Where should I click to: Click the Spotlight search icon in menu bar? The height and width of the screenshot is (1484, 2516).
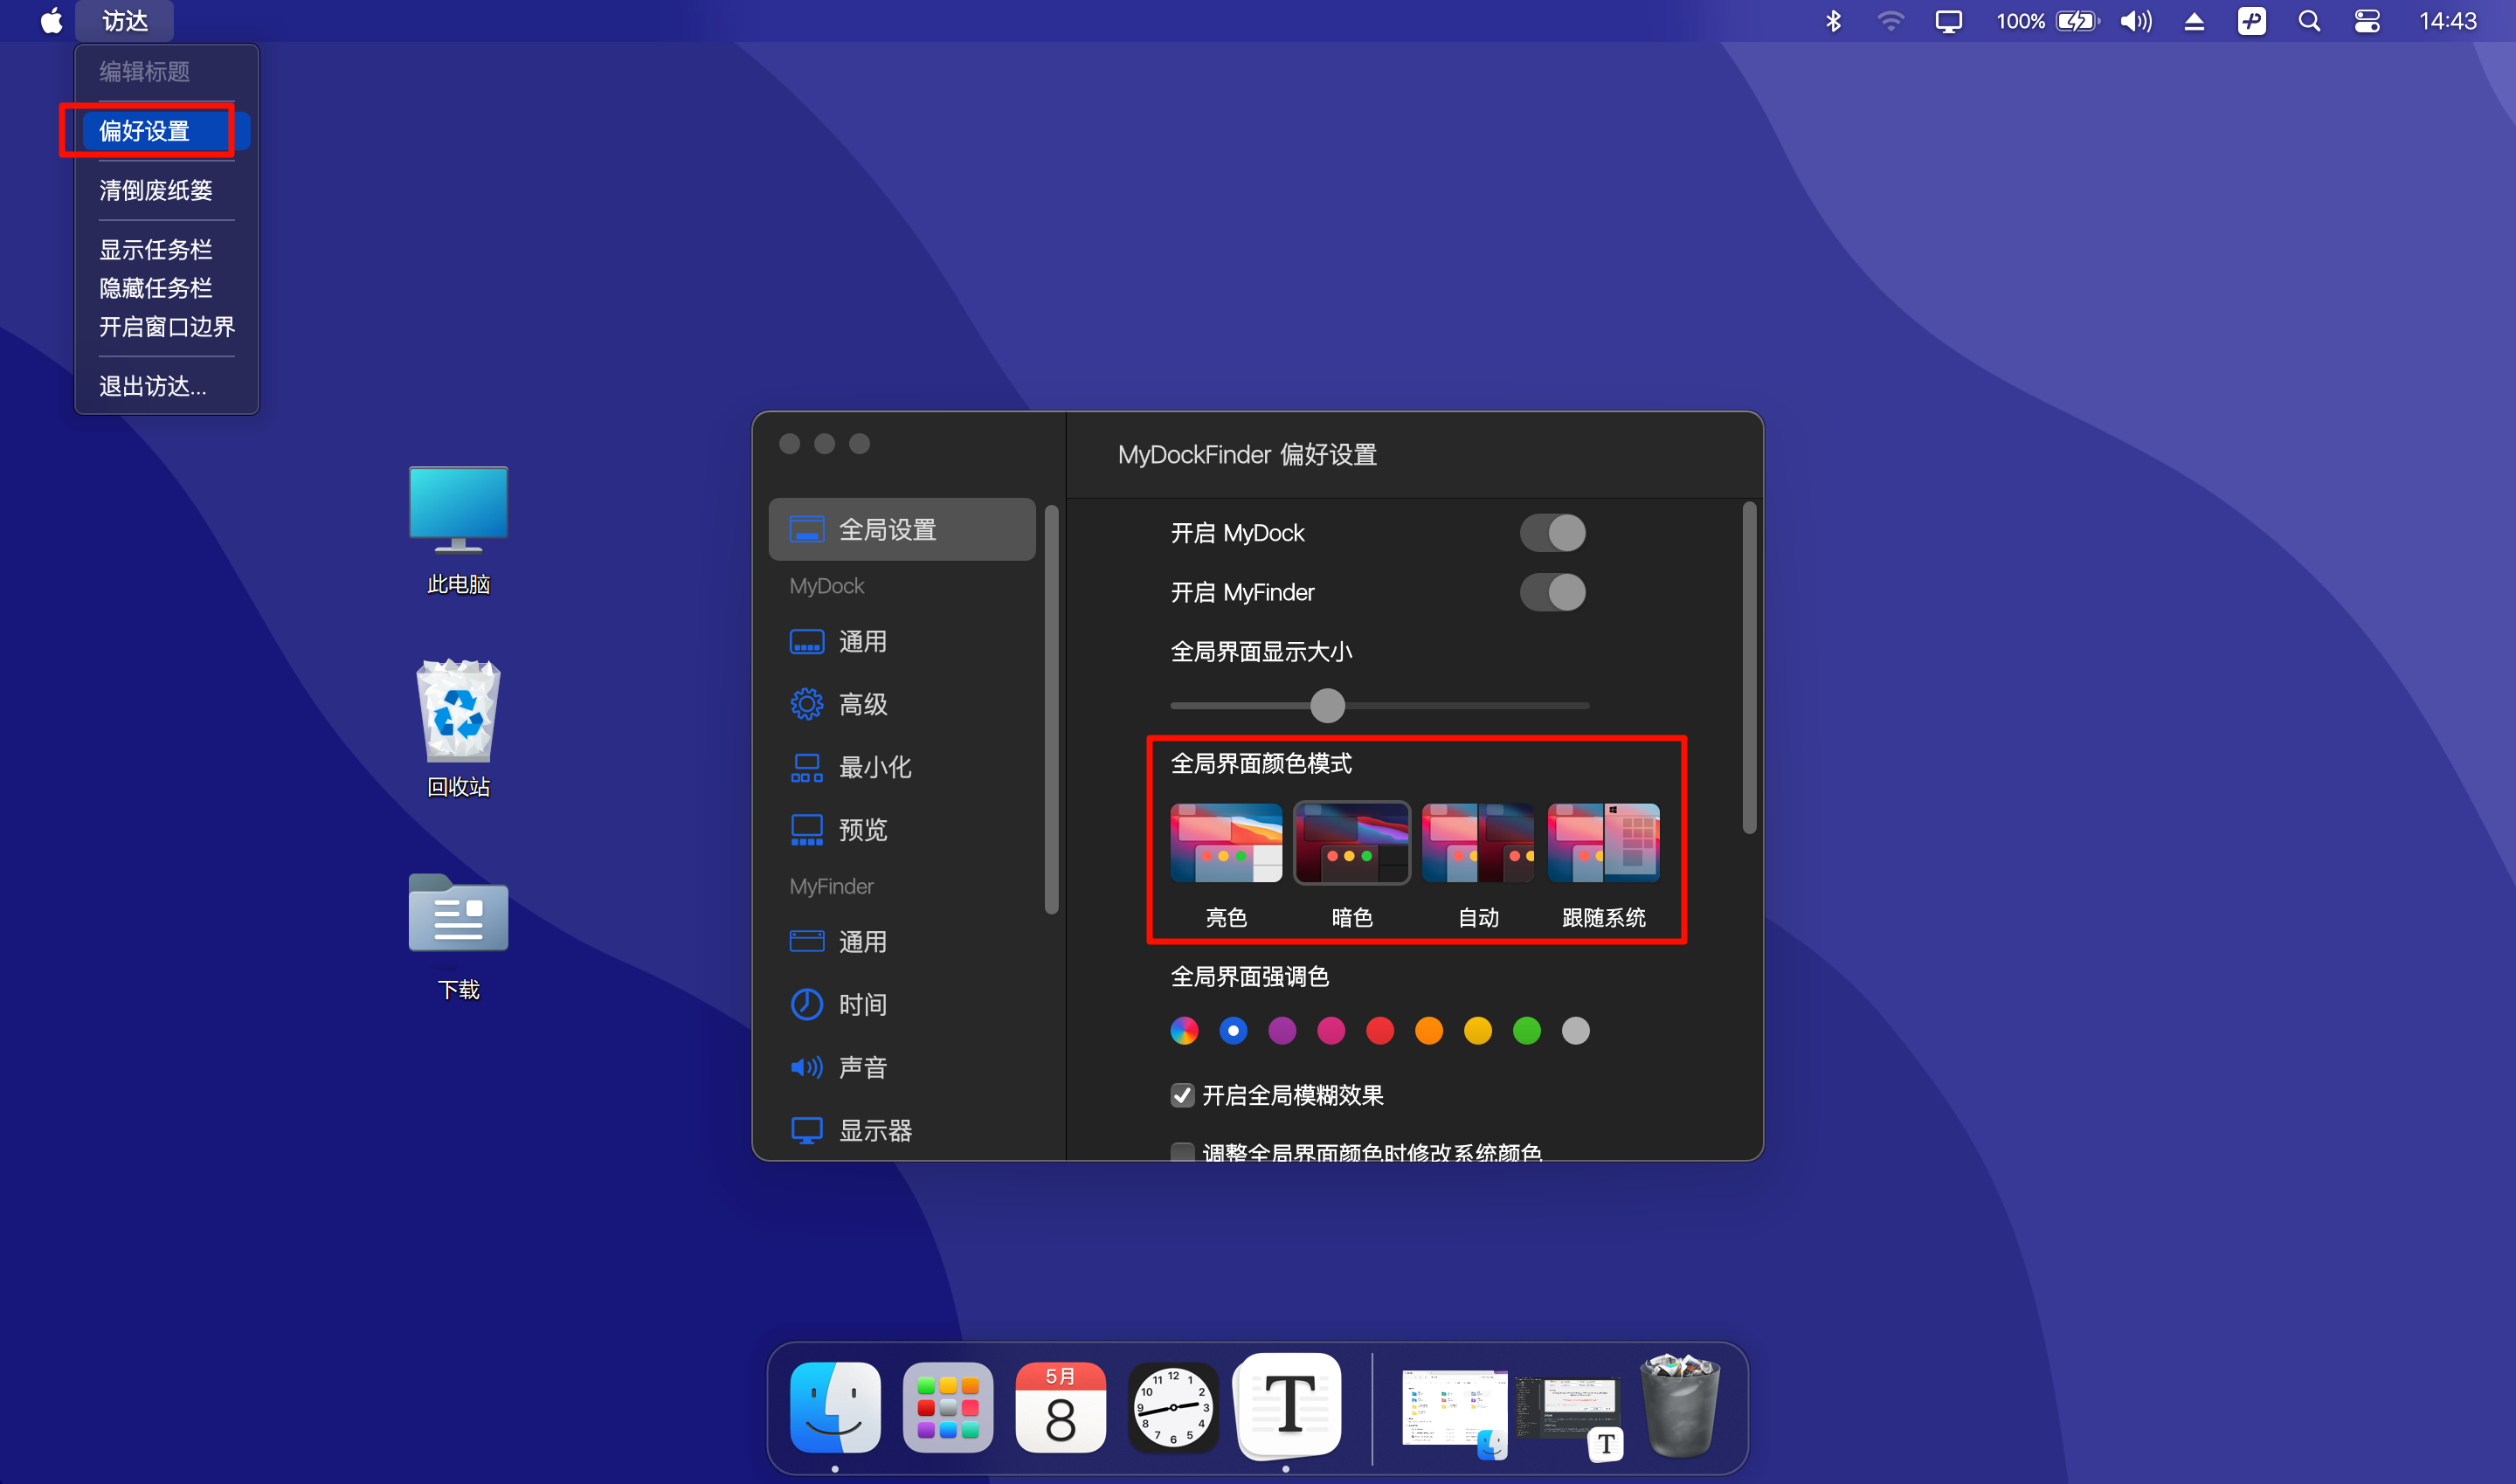[x=2309, y=21]
